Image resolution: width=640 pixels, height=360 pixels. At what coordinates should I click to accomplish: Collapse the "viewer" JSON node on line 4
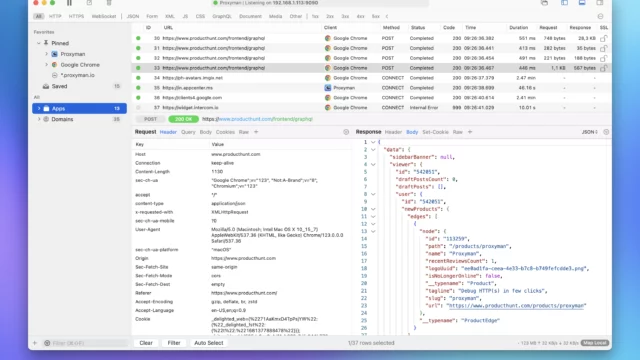point(373,164)
